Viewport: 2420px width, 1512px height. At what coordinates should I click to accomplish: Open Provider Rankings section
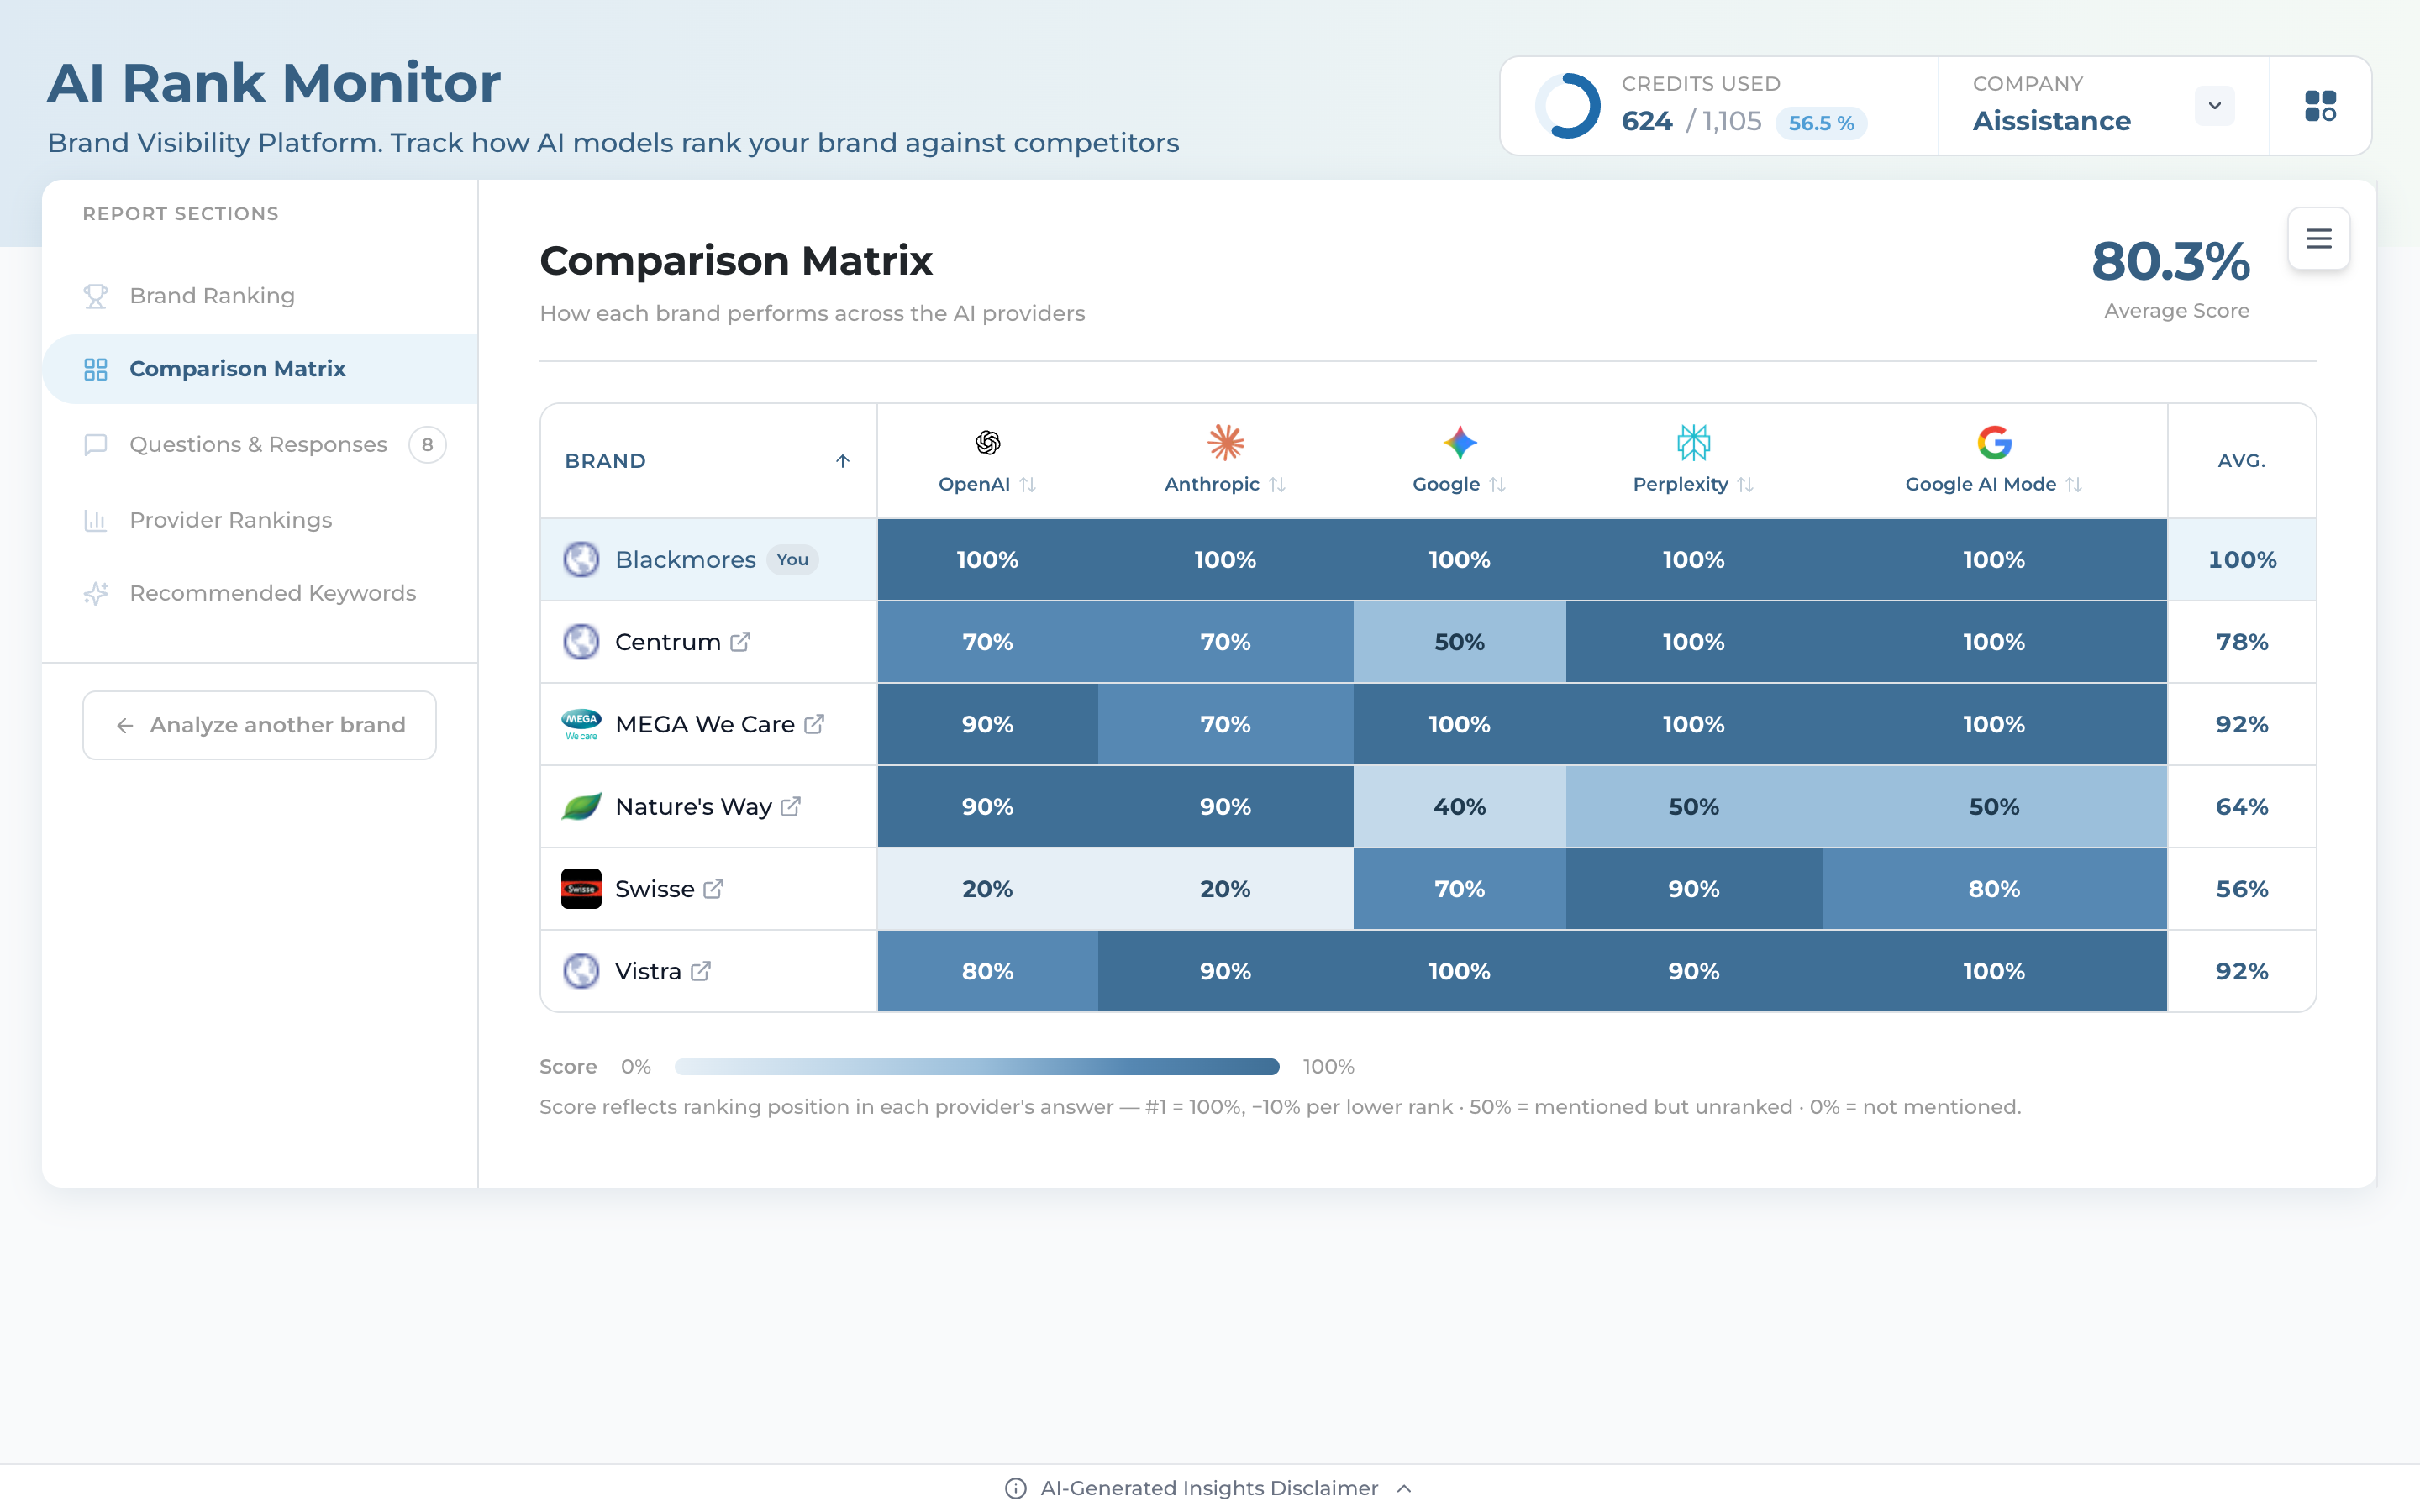(260, 520)
